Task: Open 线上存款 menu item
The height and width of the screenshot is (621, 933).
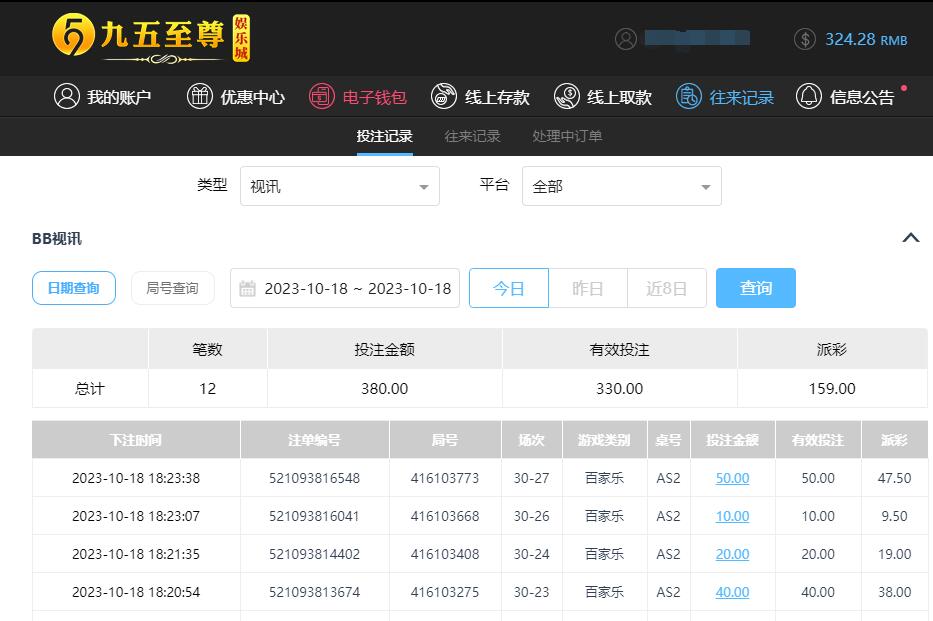Action: pyautogui.click(x=480, y=96)
